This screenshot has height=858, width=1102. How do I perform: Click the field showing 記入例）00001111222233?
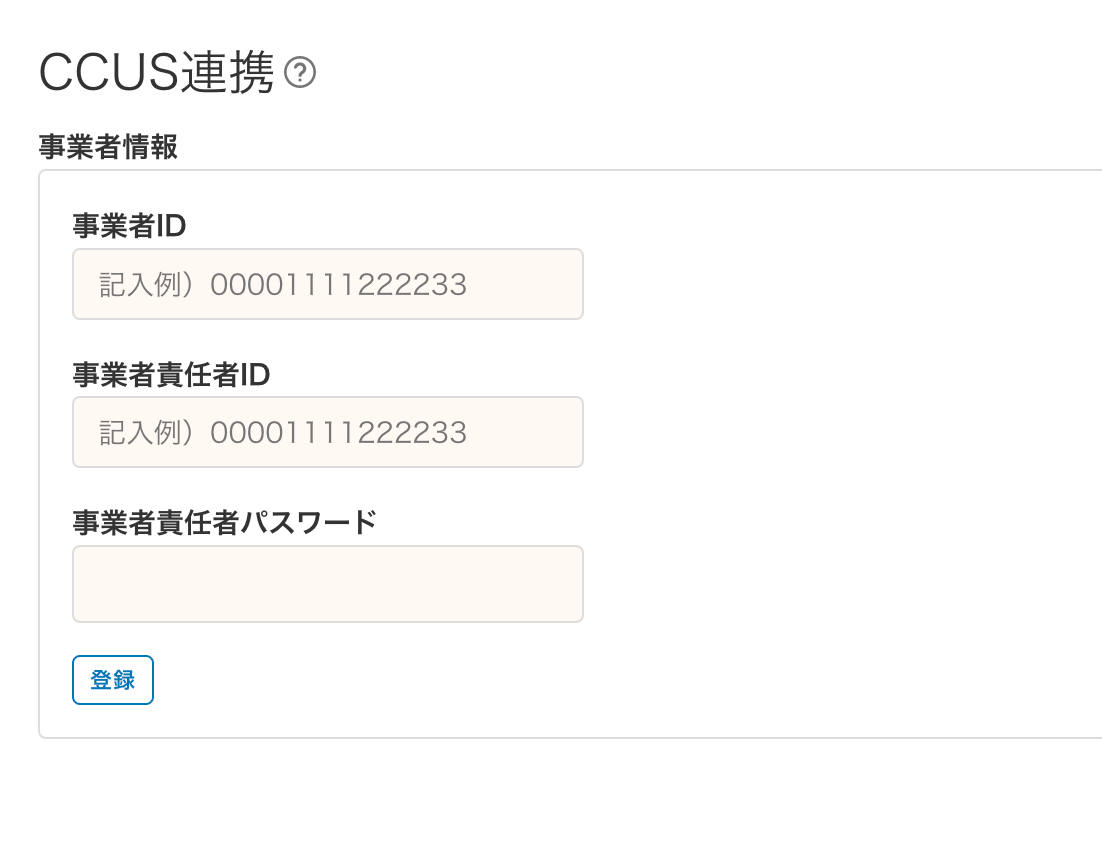(327, 284)
